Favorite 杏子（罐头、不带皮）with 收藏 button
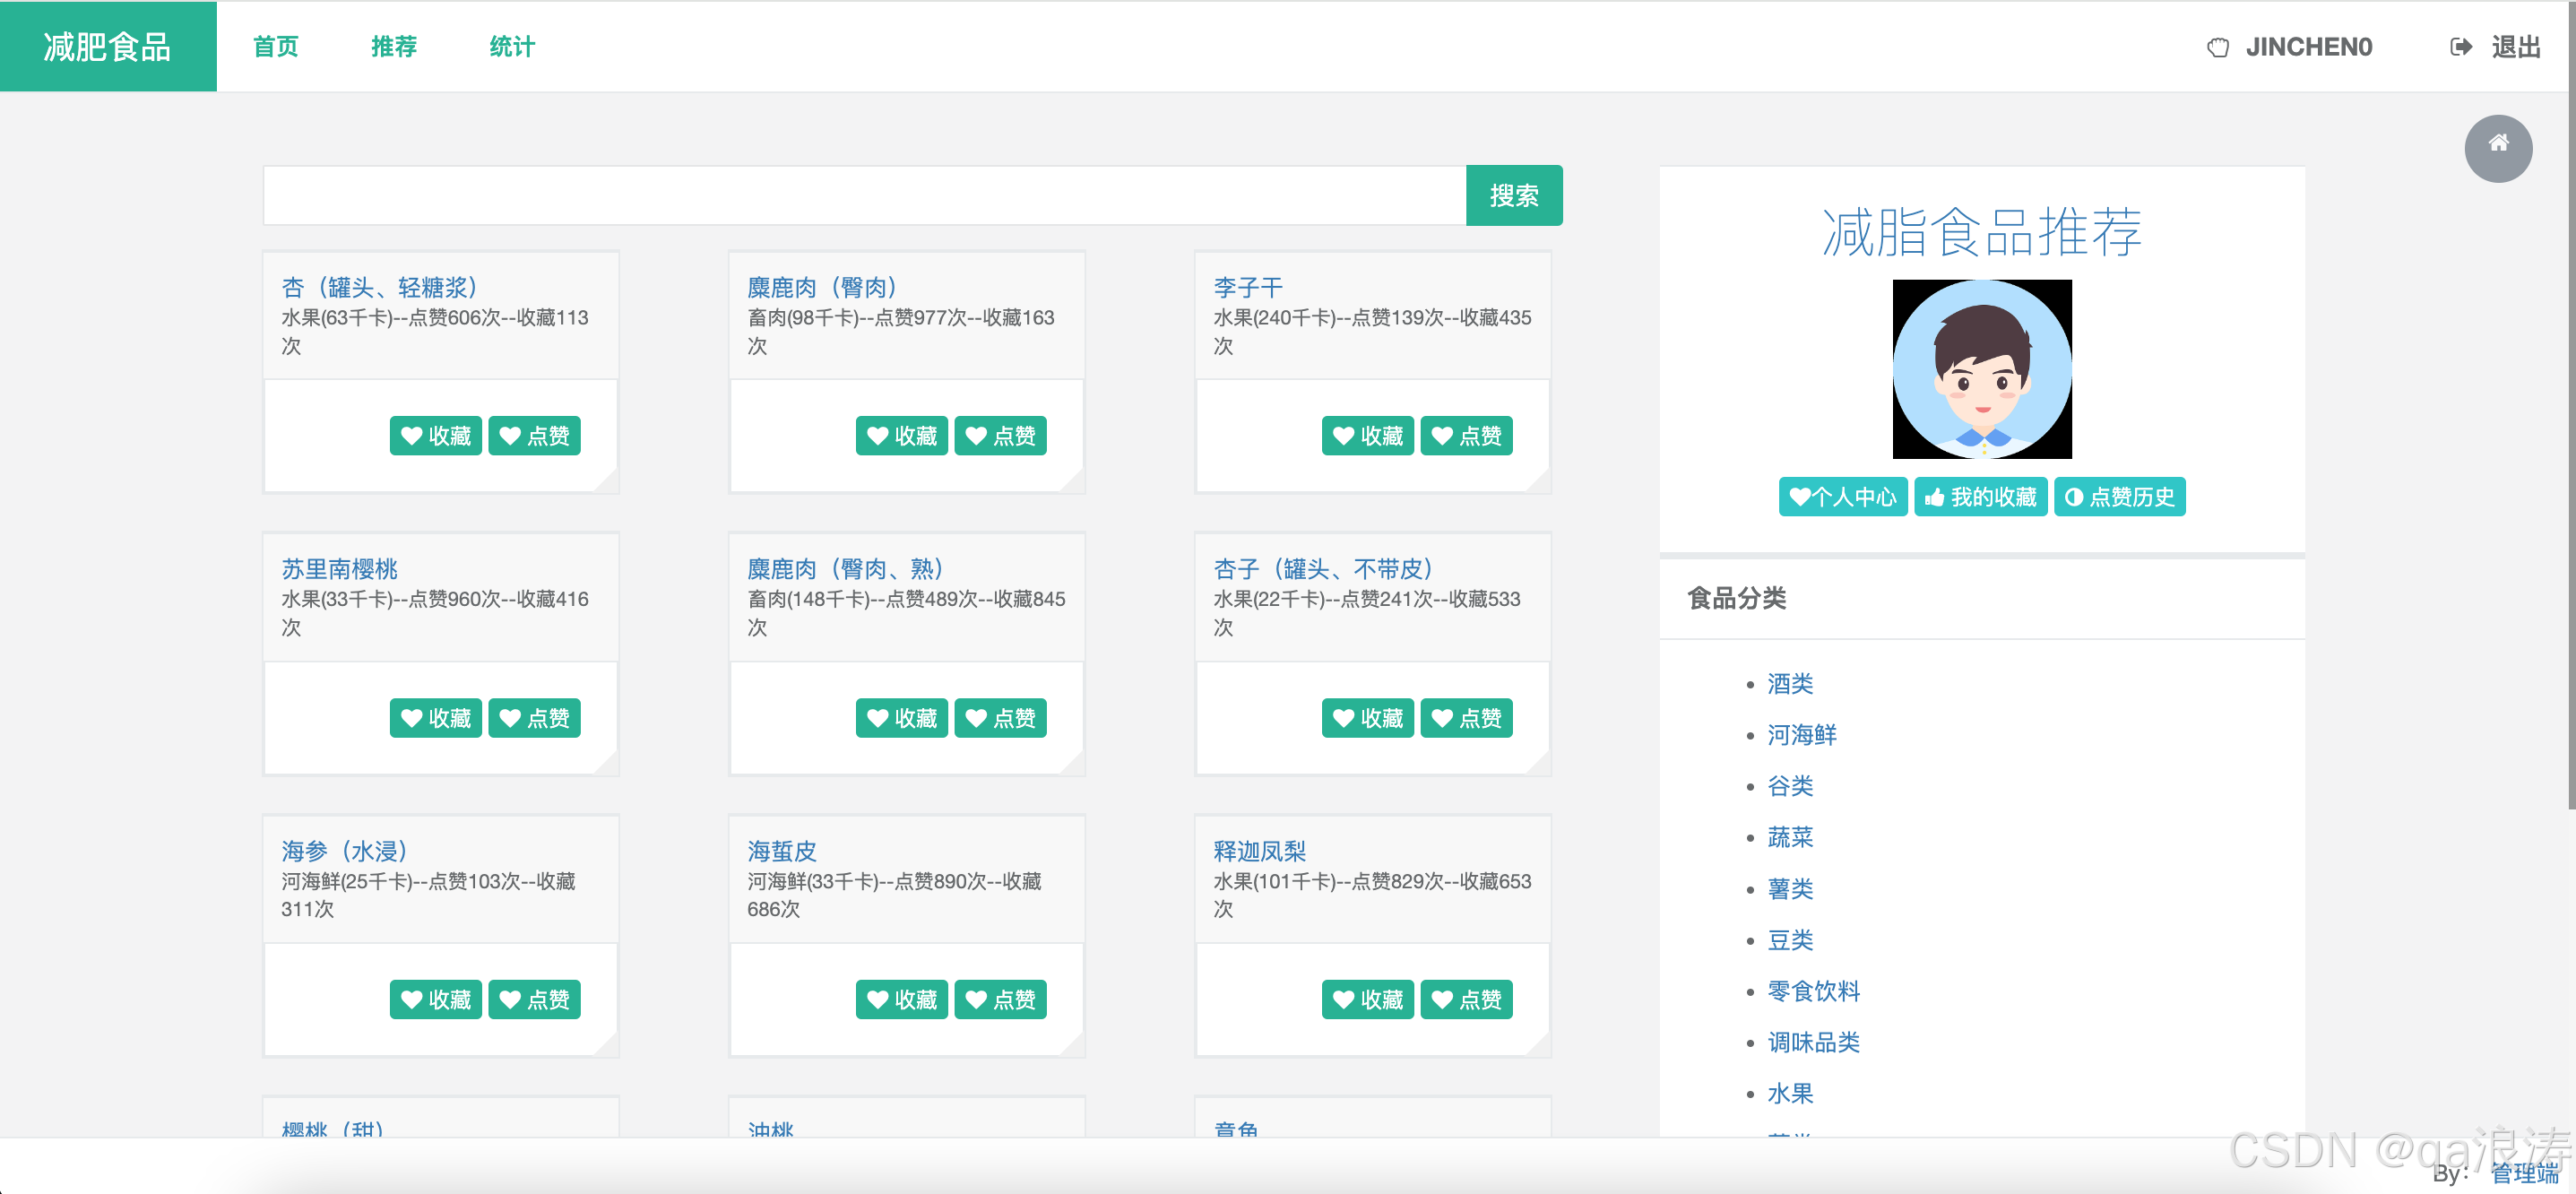2576x1194 pixels. point(1367,718)
